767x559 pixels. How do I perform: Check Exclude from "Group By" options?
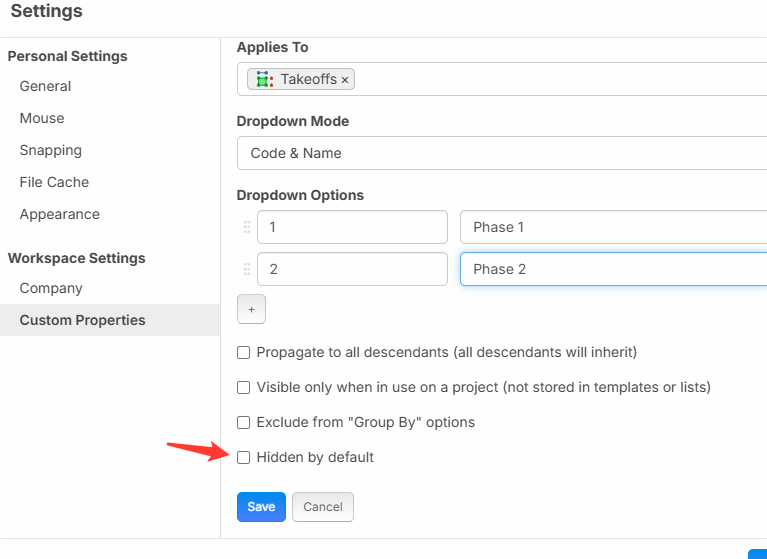pos(243,422)
